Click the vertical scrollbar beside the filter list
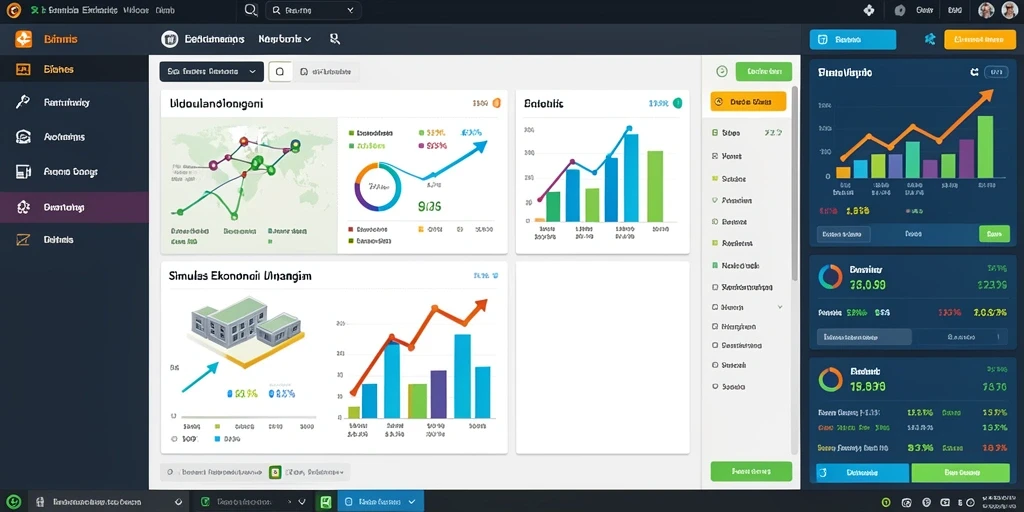This screenshot has height=512, width=1024. (795, 183)
